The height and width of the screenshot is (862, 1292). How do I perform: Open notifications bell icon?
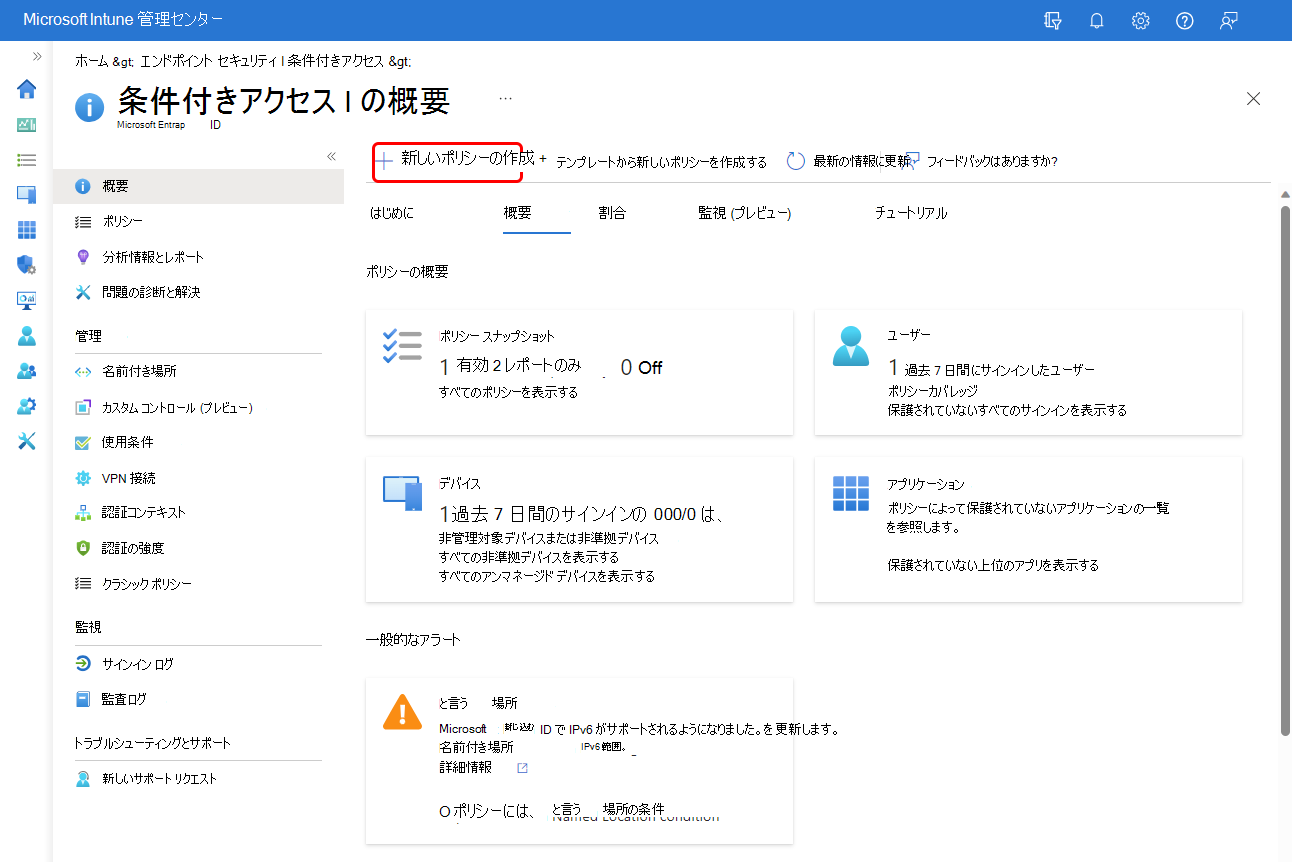coord(1096,20)
